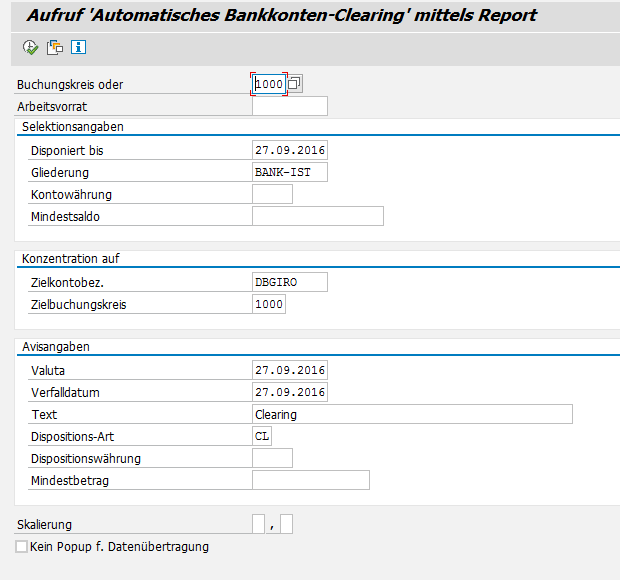Click the Dispositionswährung input field

coord(272,458)
